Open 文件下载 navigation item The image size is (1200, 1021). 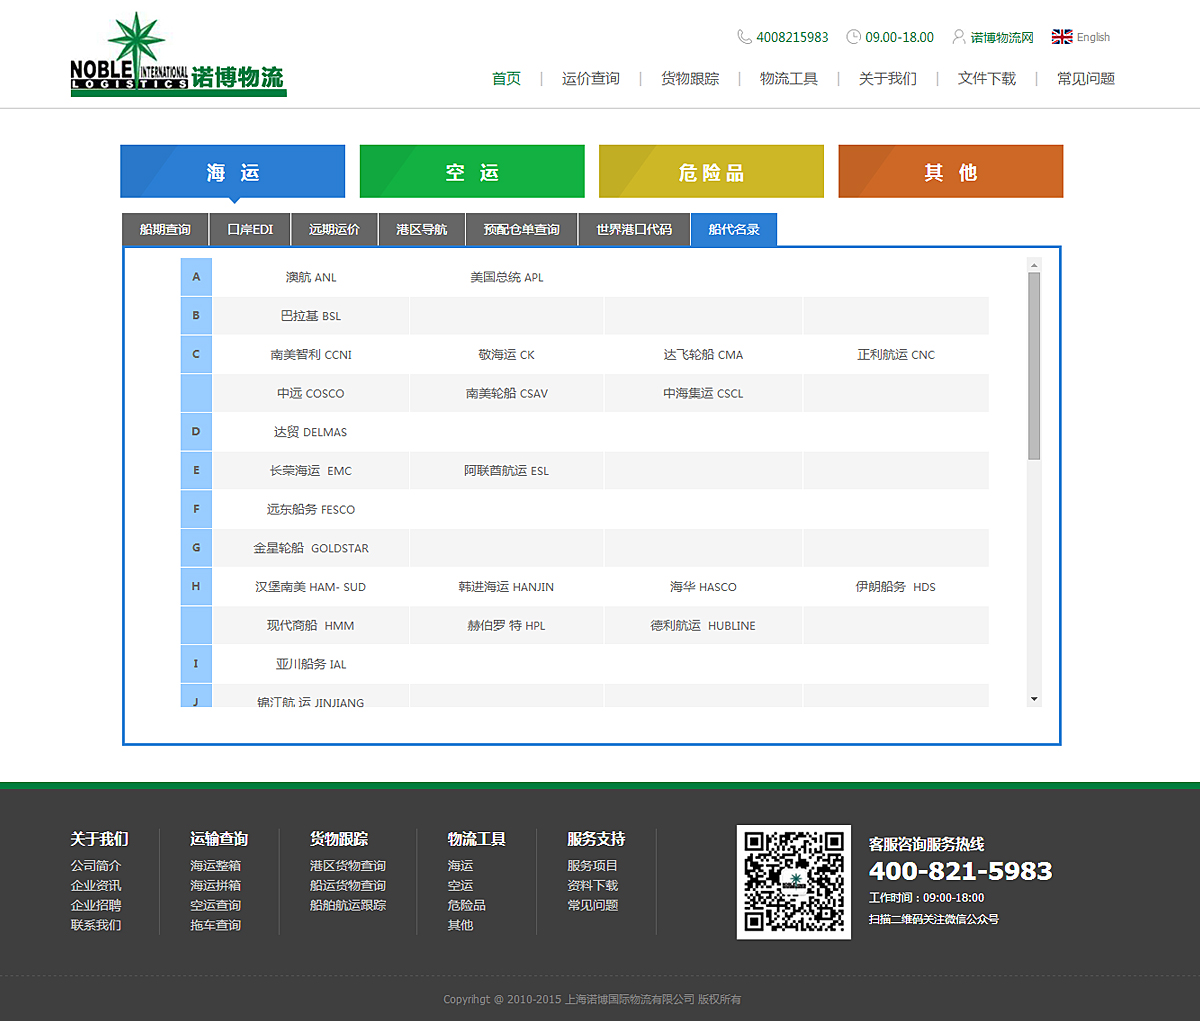[x=987, y=78]
